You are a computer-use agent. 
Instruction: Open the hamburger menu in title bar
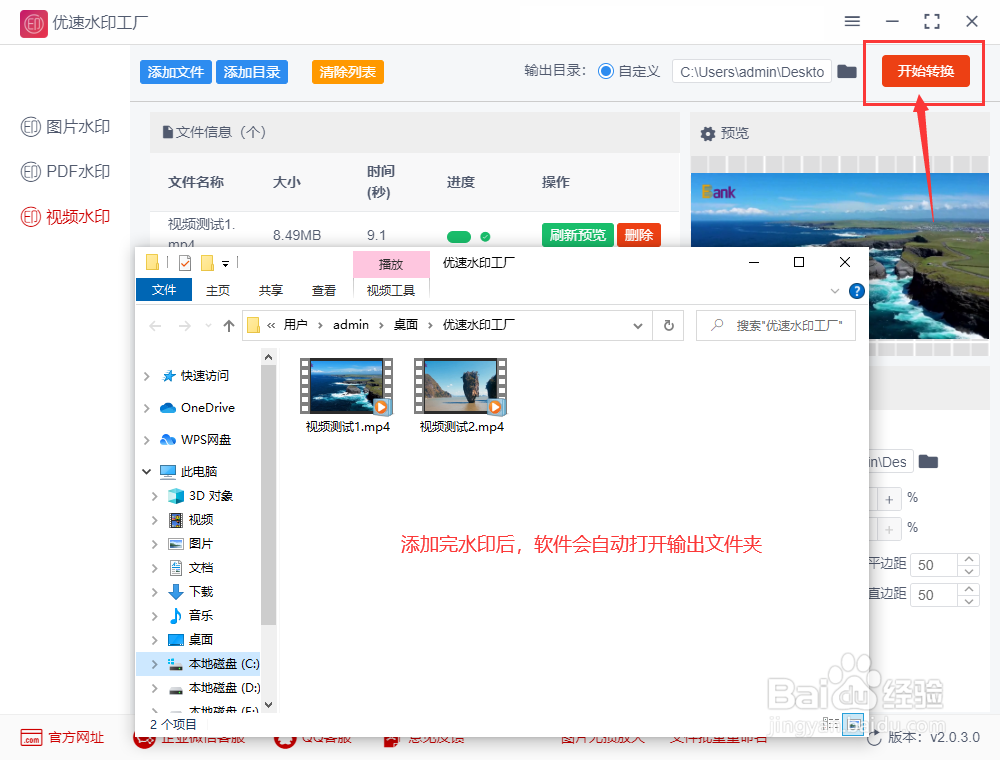pyautogui.click(x=852, y=21)
